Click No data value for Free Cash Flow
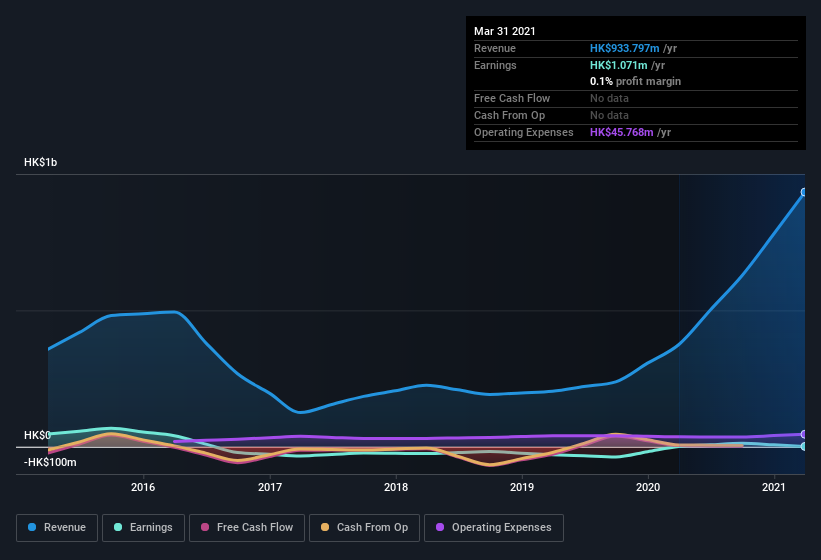 tap(609, 98)
